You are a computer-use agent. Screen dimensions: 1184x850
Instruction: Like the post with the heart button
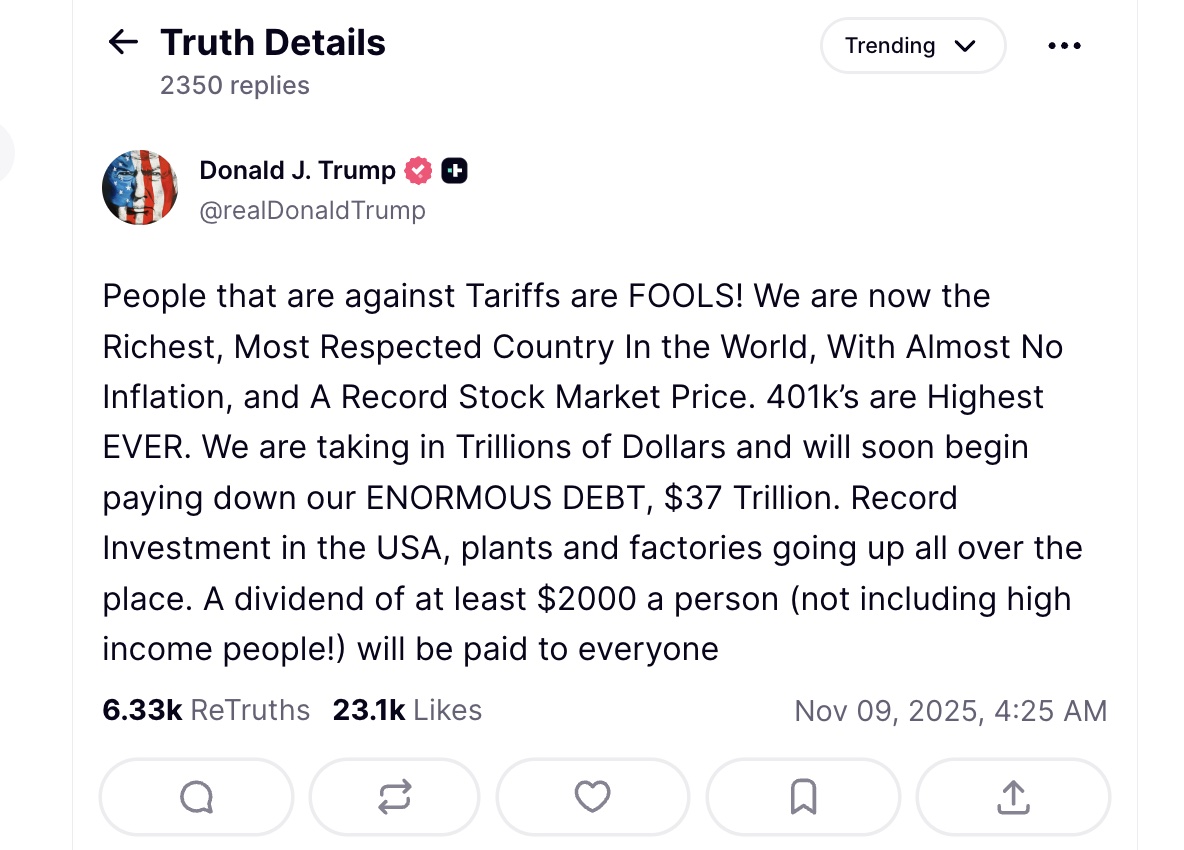pyautogui.click(x=593, y=797)
